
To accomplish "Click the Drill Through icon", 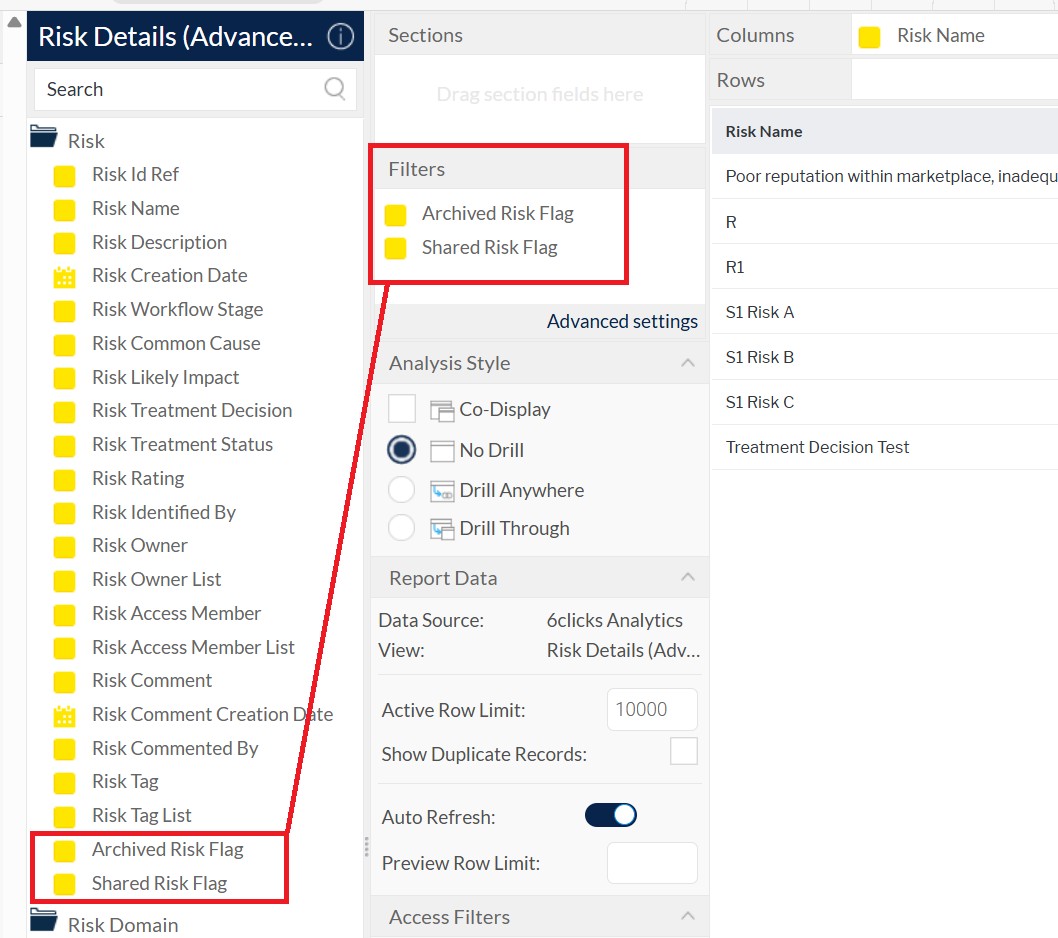I will 442,529.
